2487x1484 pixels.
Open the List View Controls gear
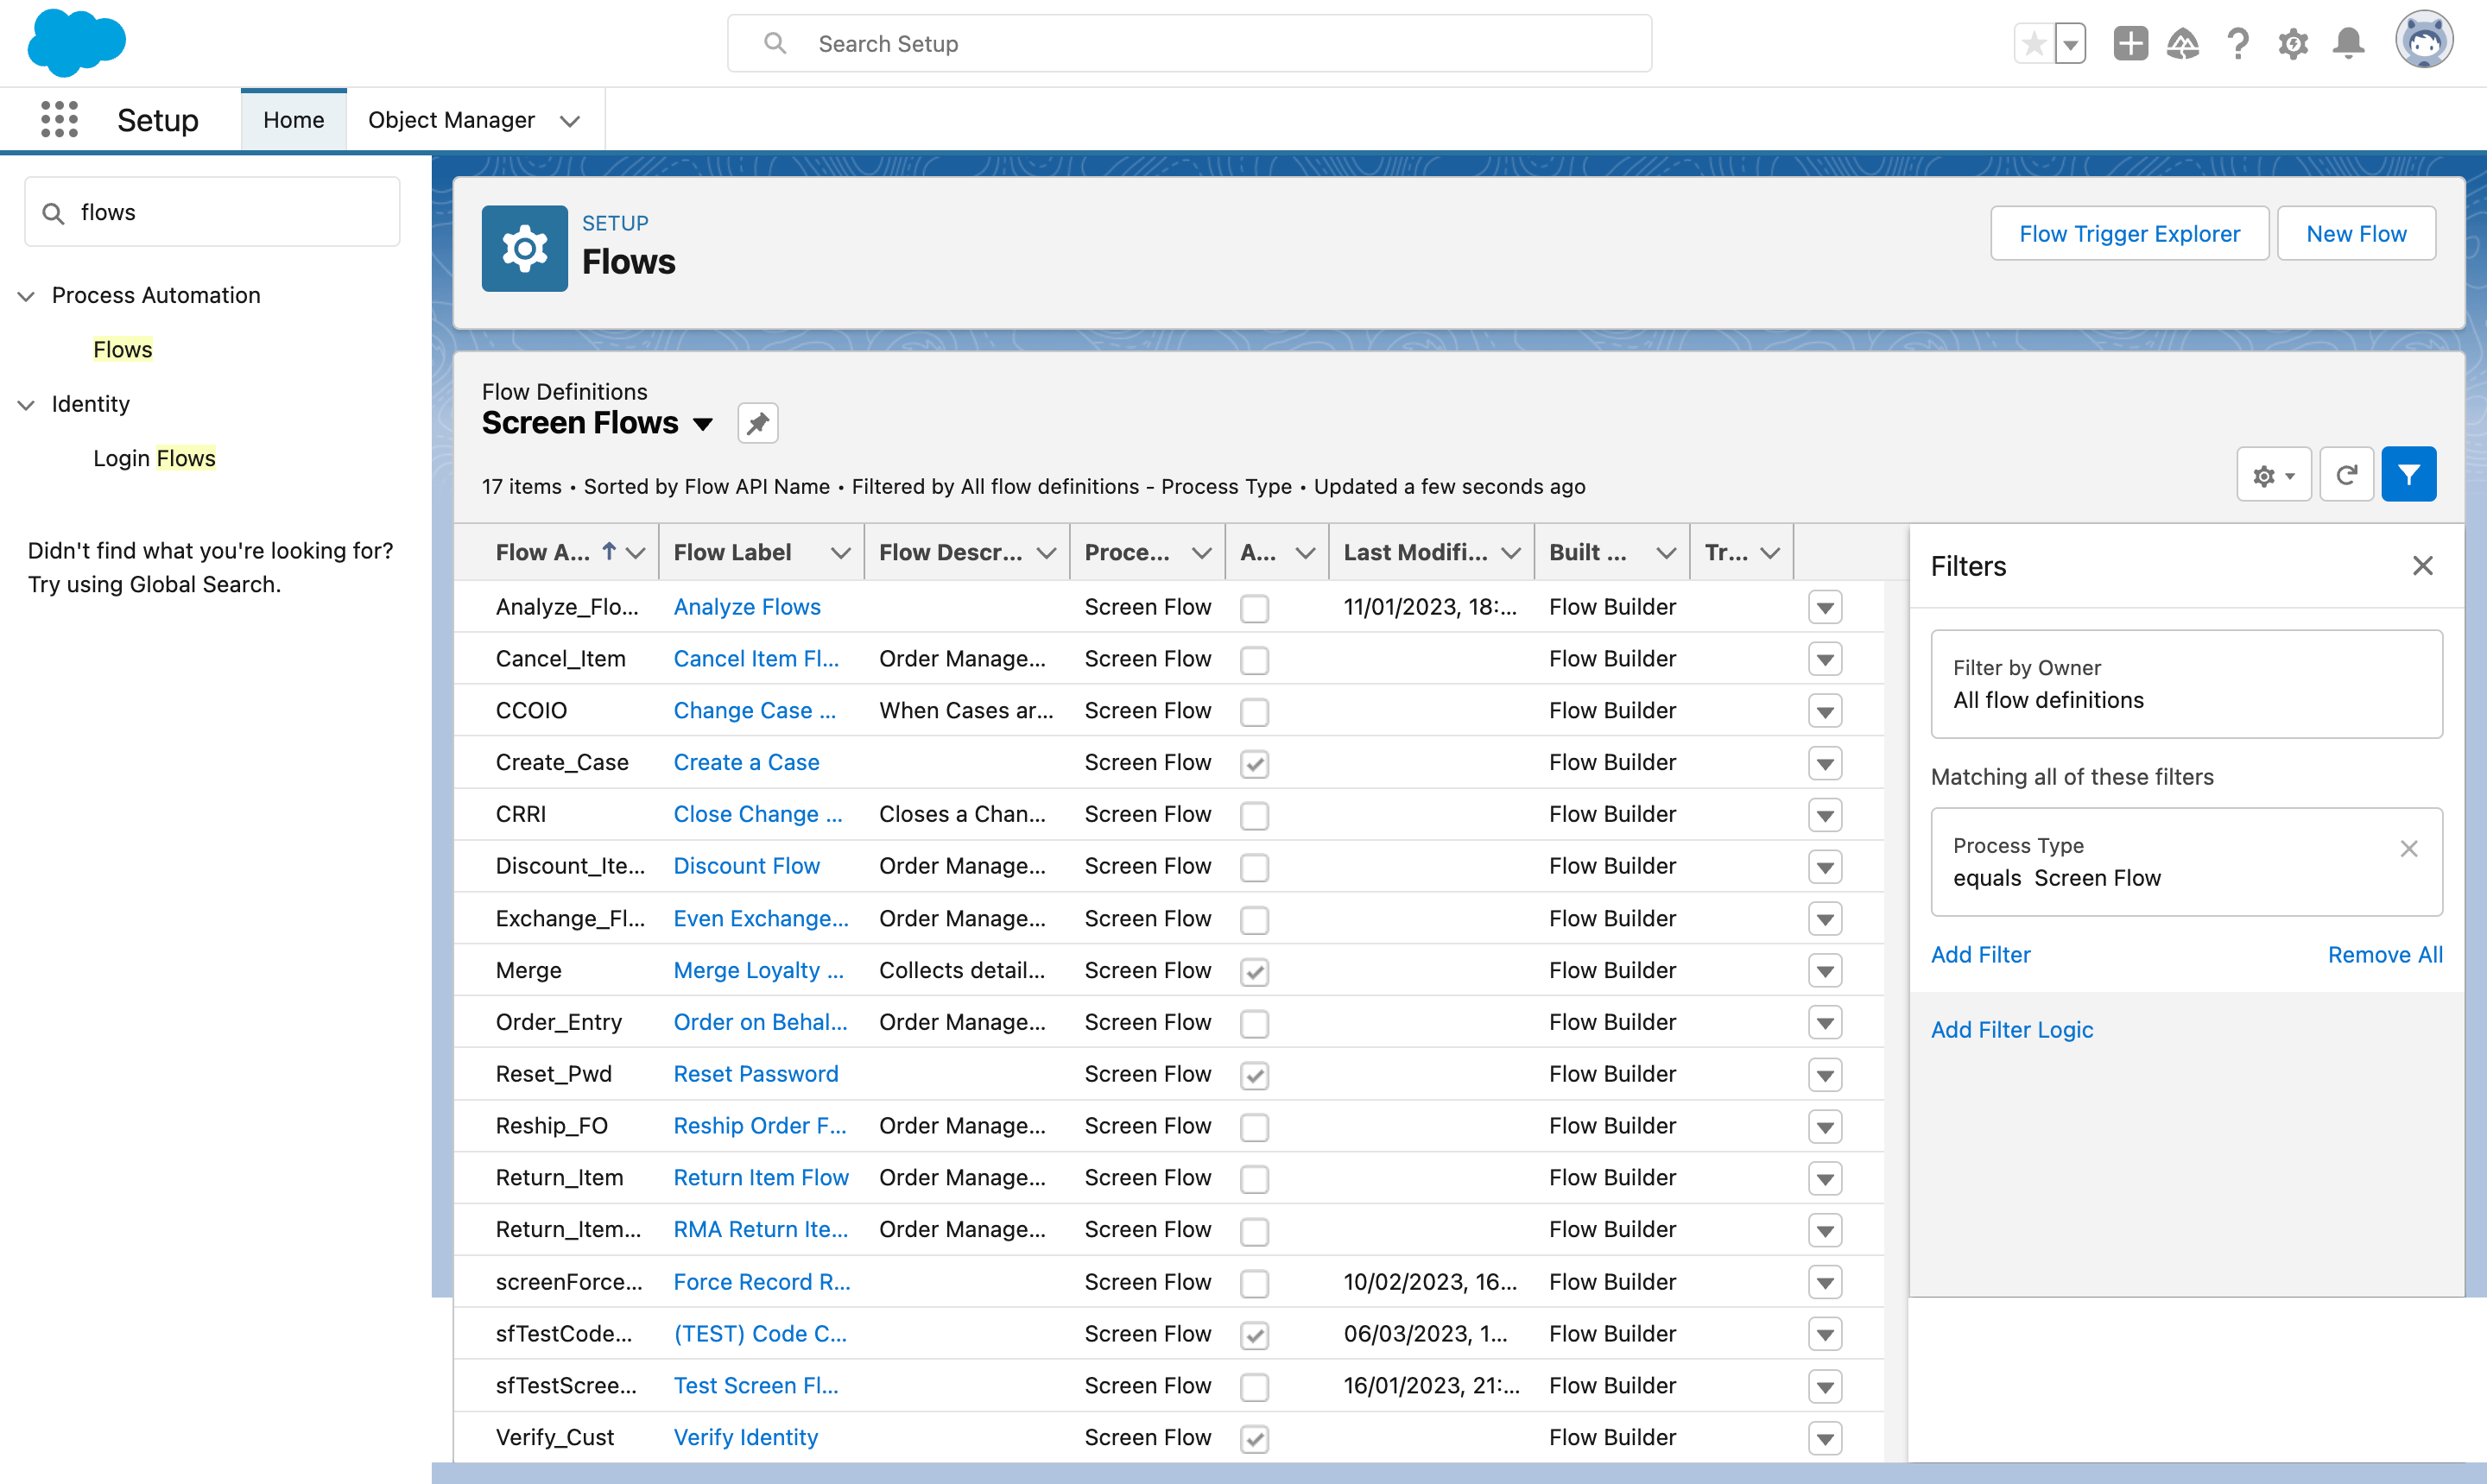(2273, 475)
